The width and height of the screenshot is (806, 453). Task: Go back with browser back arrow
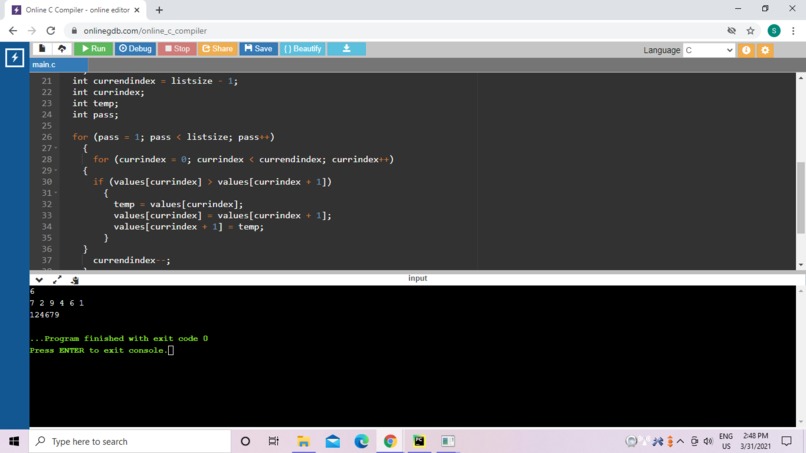tap(13, 31)
